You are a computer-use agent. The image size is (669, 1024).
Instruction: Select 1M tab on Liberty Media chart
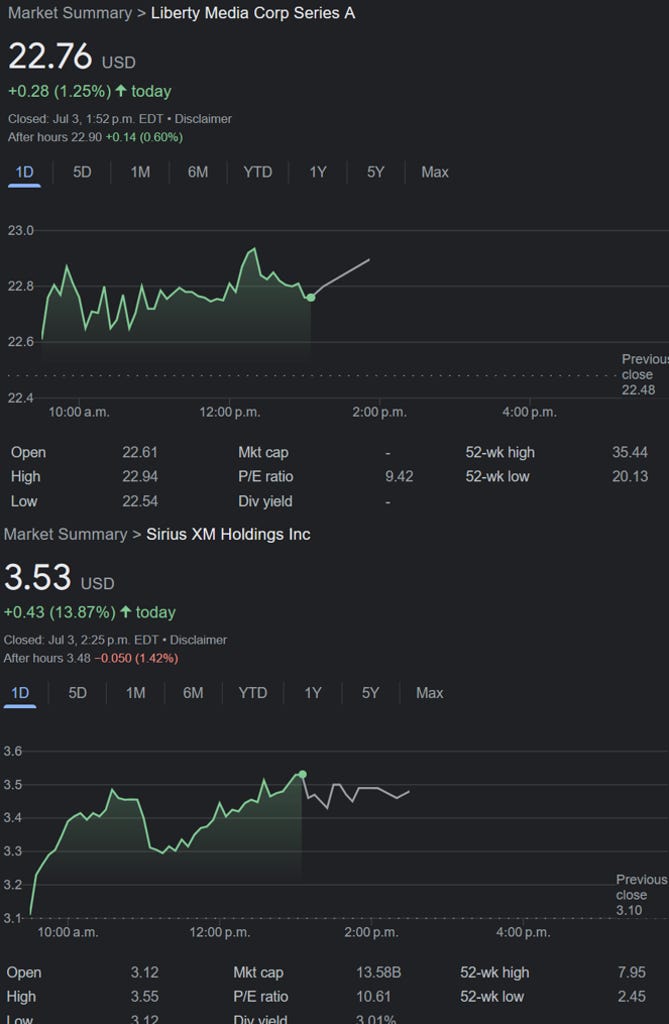(140, 172)
